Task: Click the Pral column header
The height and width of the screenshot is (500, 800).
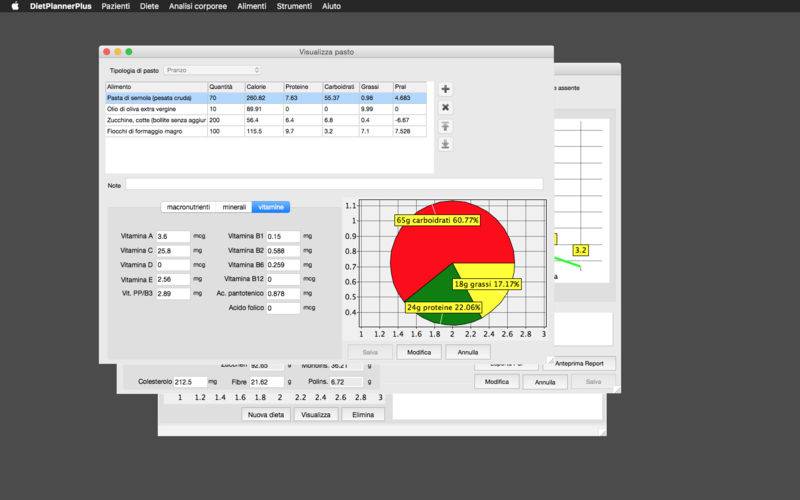Action: (410, 87)
